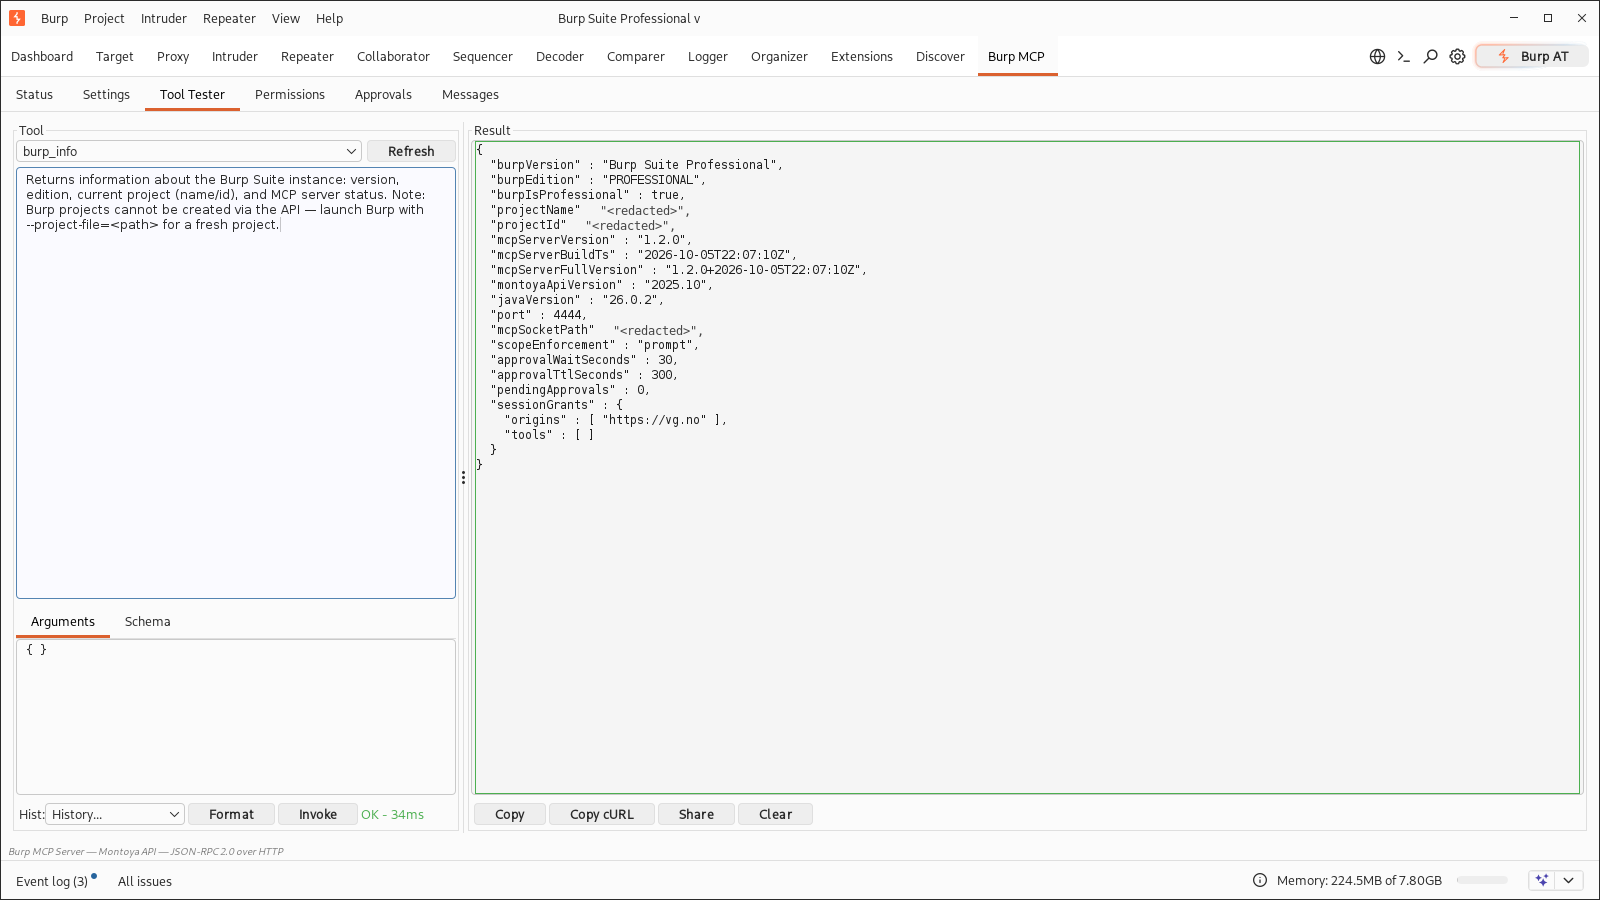This screenshot has height=900, width=1600.
Task: Open the Dashboard tab
Action: 42,57
